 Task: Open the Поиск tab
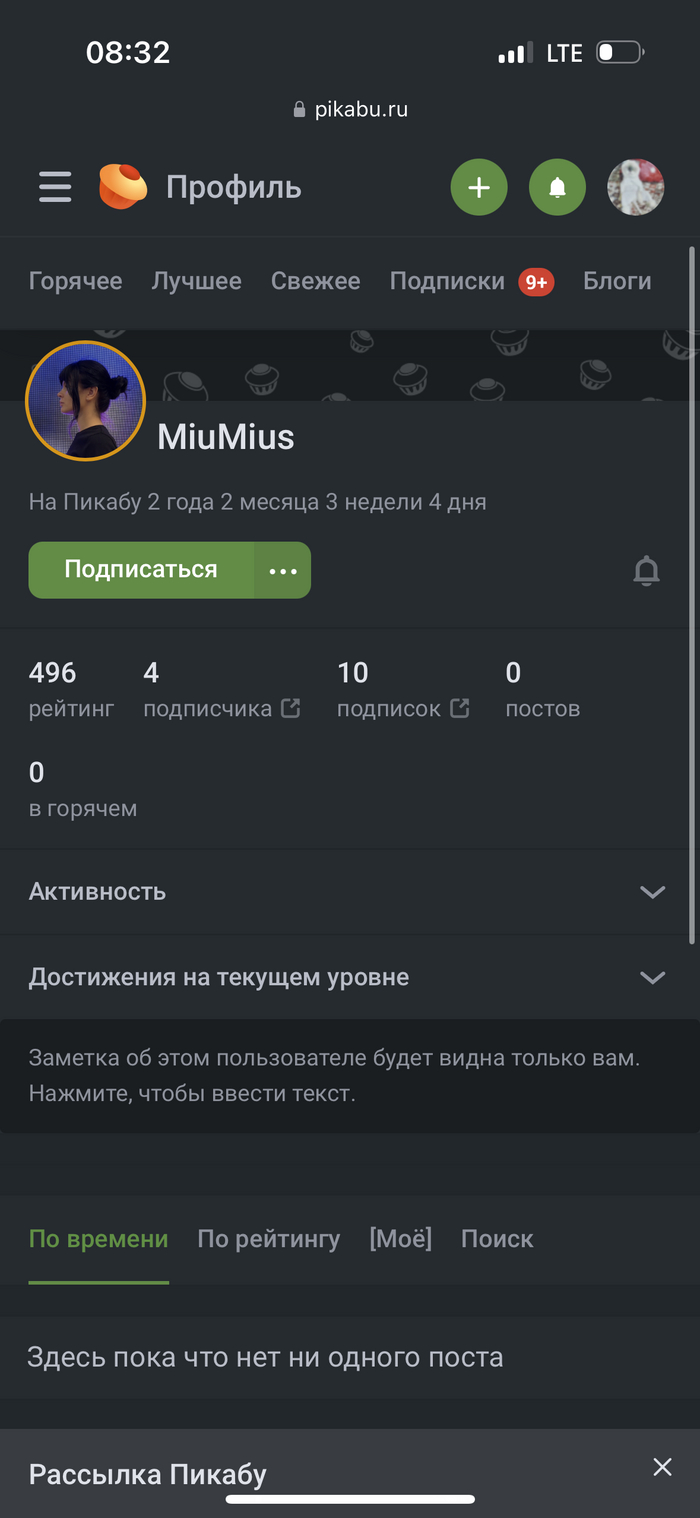tap(497, 1239)
